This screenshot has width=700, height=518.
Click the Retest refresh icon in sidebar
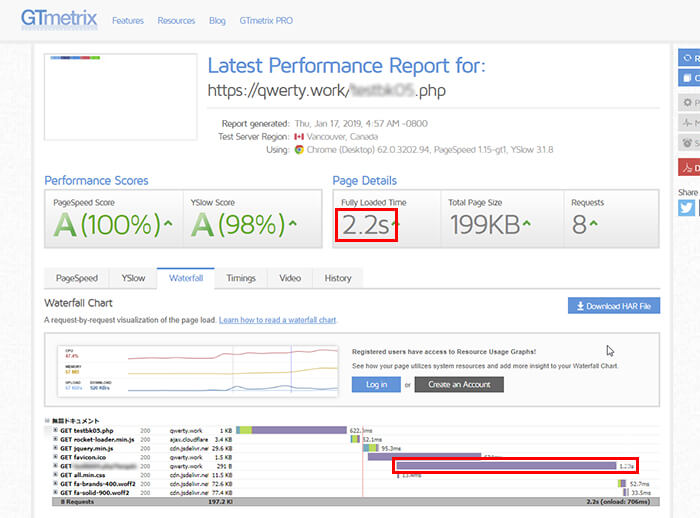[x=688, y=58]
